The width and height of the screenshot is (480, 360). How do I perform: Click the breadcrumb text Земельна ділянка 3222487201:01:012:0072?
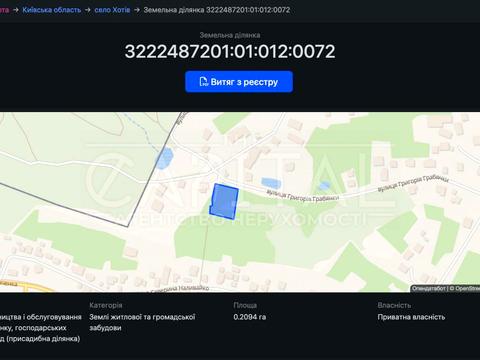point(217,10)
